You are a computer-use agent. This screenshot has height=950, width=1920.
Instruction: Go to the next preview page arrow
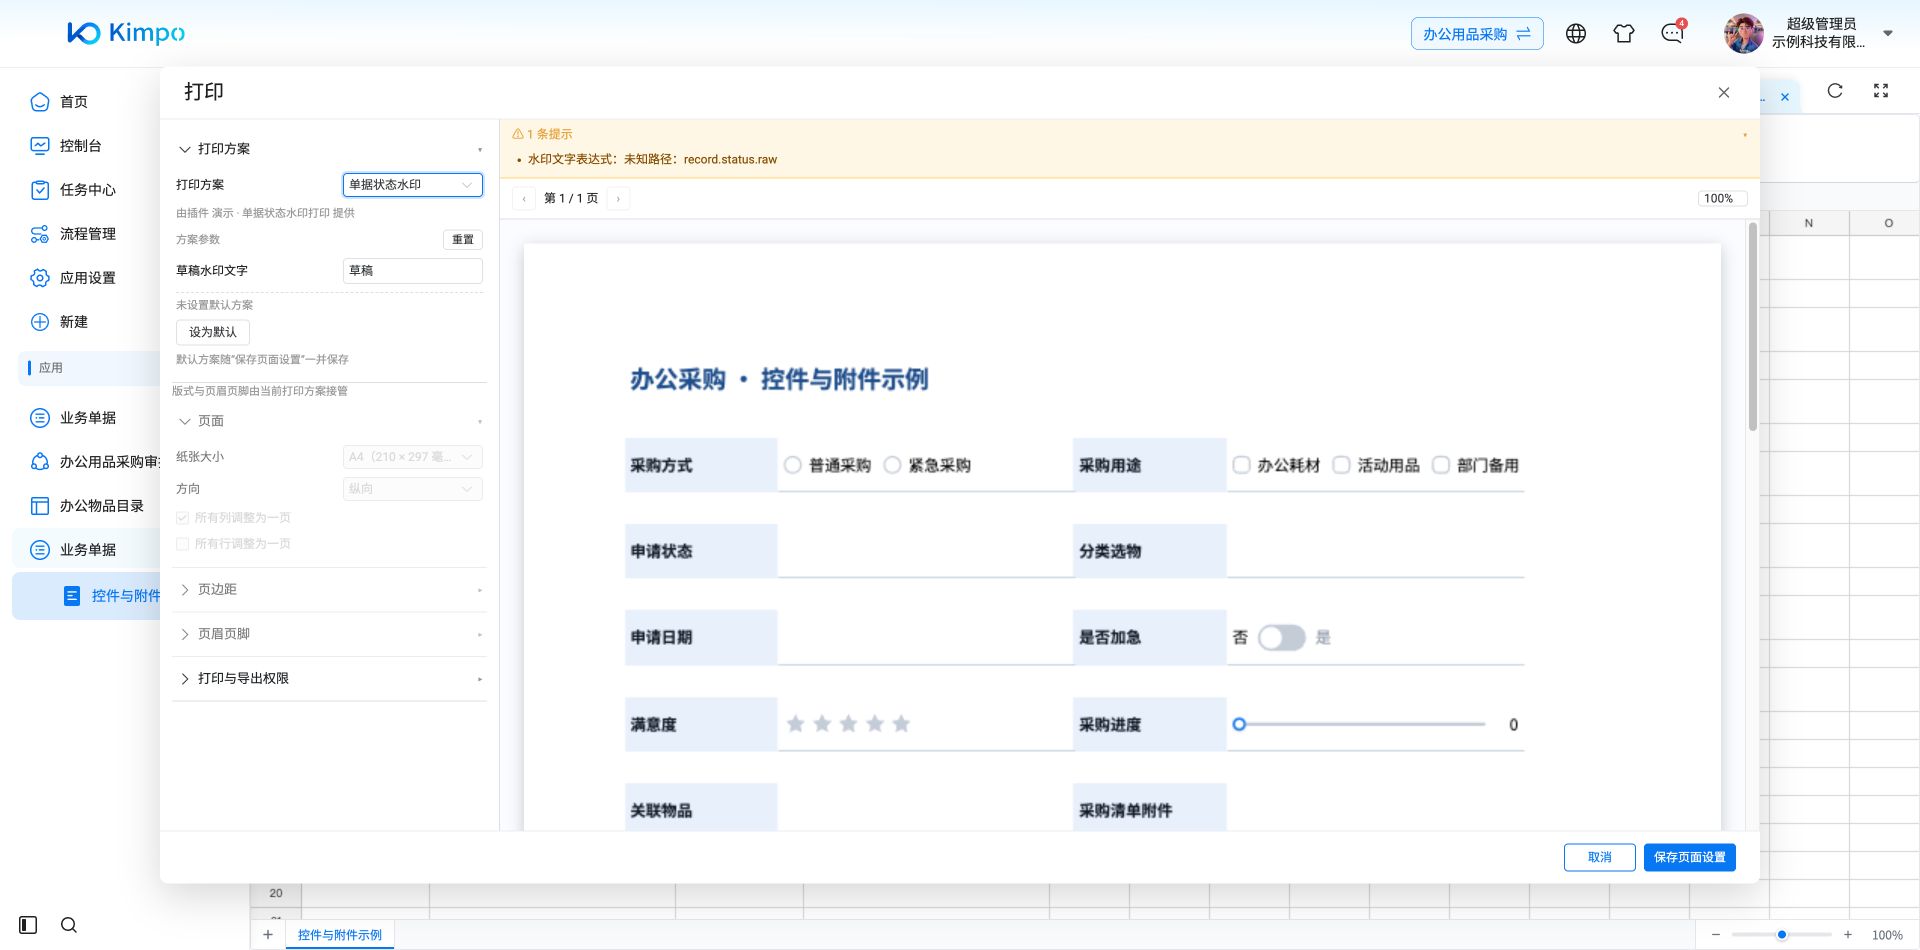pos(618,199)
